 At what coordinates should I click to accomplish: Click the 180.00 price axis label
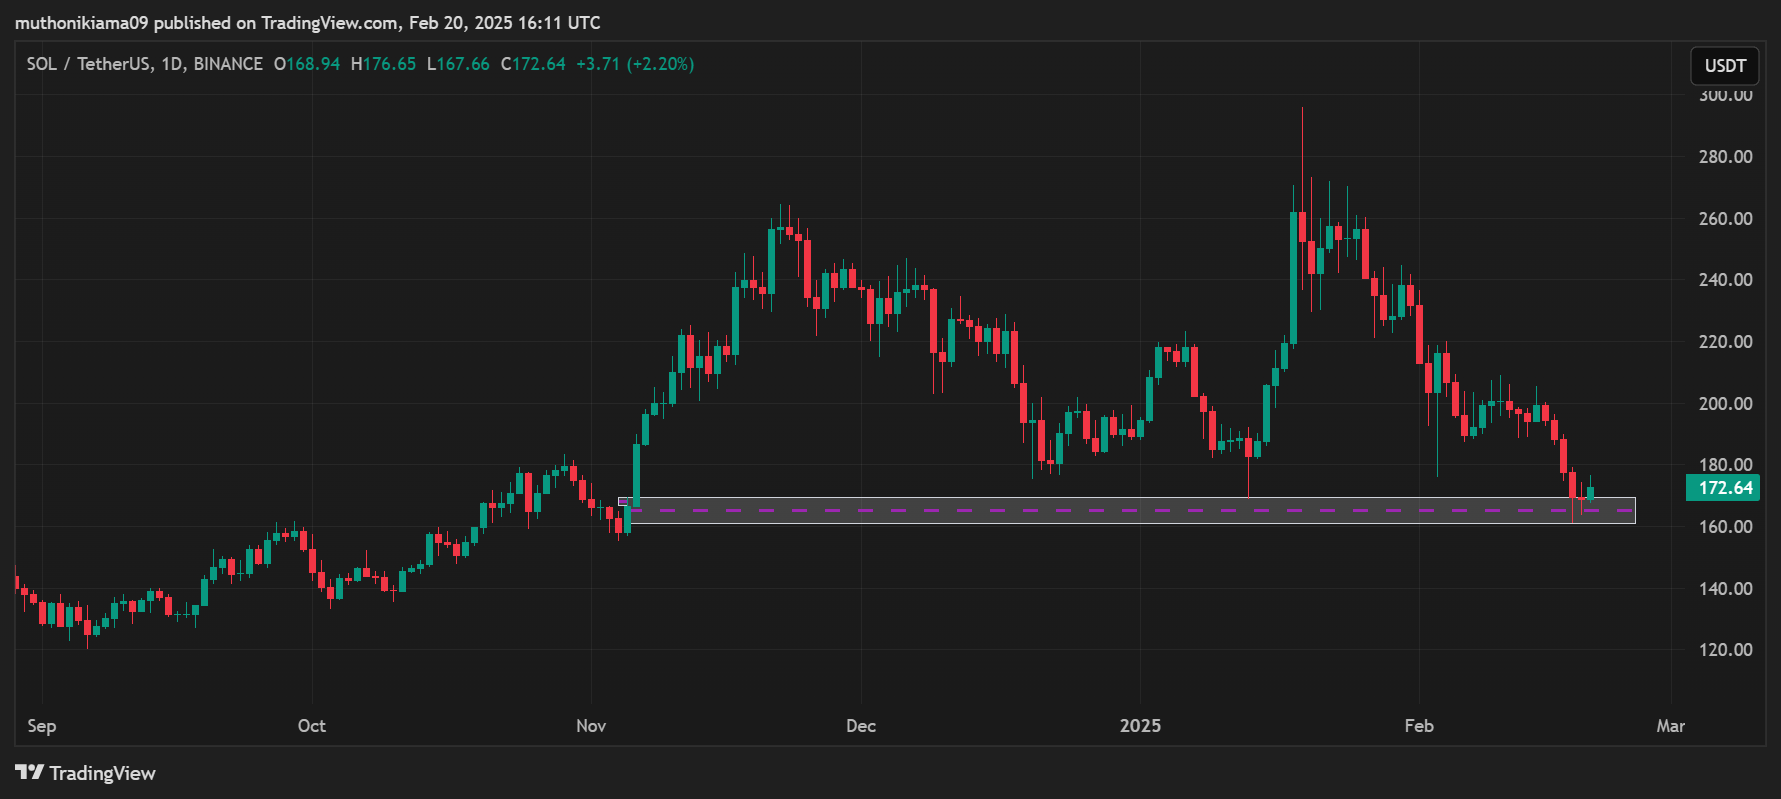click(1725, 465)
